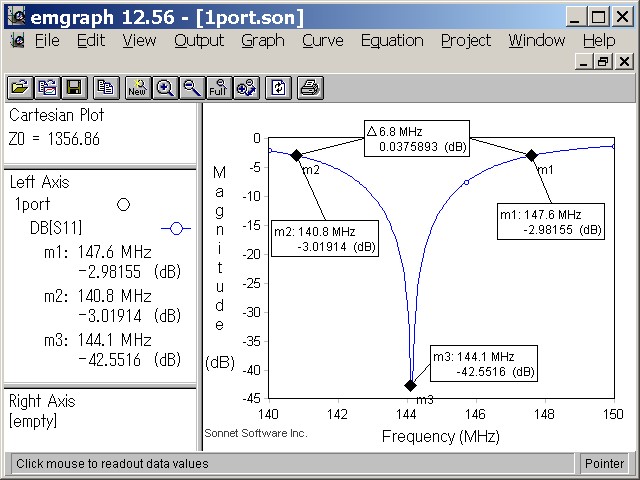Click the circle symbol next to 1port
The image size is (640, 480).
point(123,204)
